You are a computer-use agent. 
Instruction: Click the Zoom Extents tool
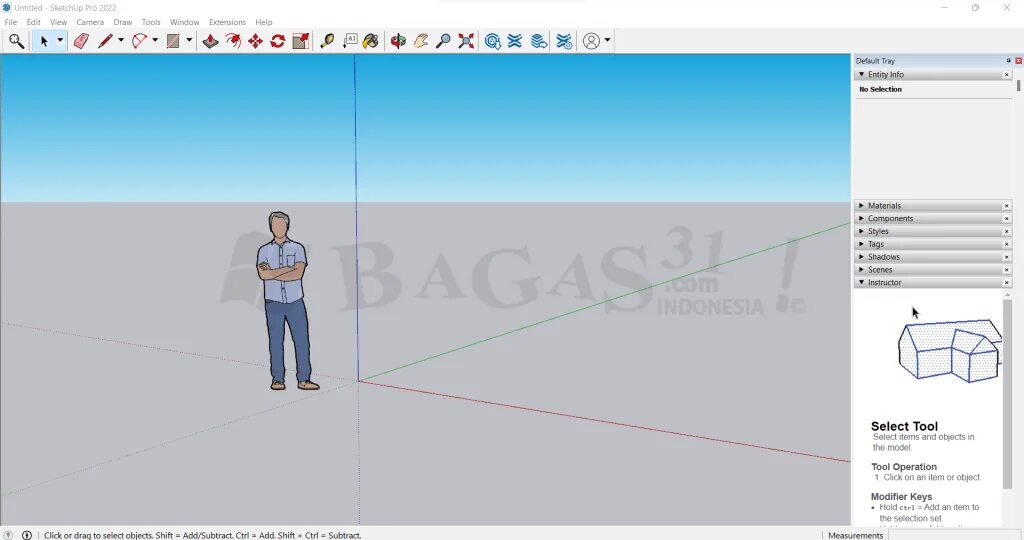tap(466, 41)
